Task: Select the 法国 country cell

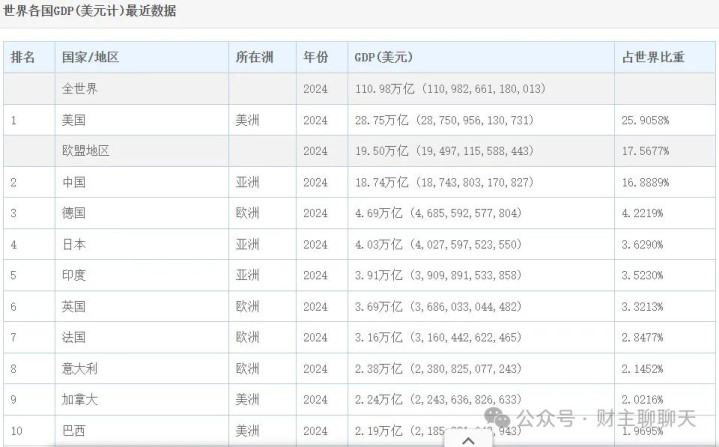Action: tap(74, 337)
